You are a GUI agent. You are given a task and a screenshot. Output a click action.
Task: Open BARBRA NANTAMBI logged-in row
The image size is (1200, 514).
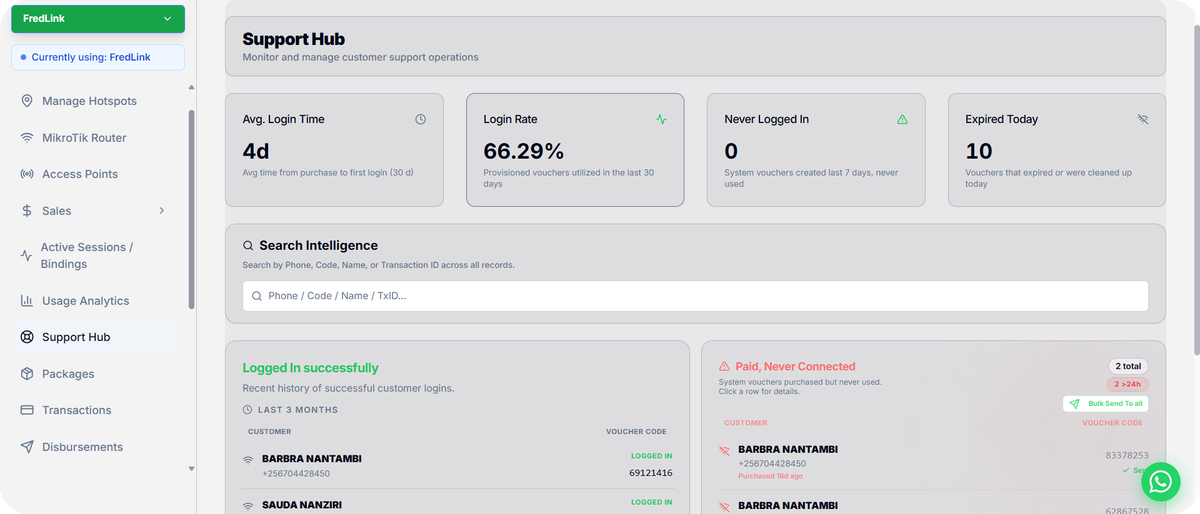coord(457,465)
